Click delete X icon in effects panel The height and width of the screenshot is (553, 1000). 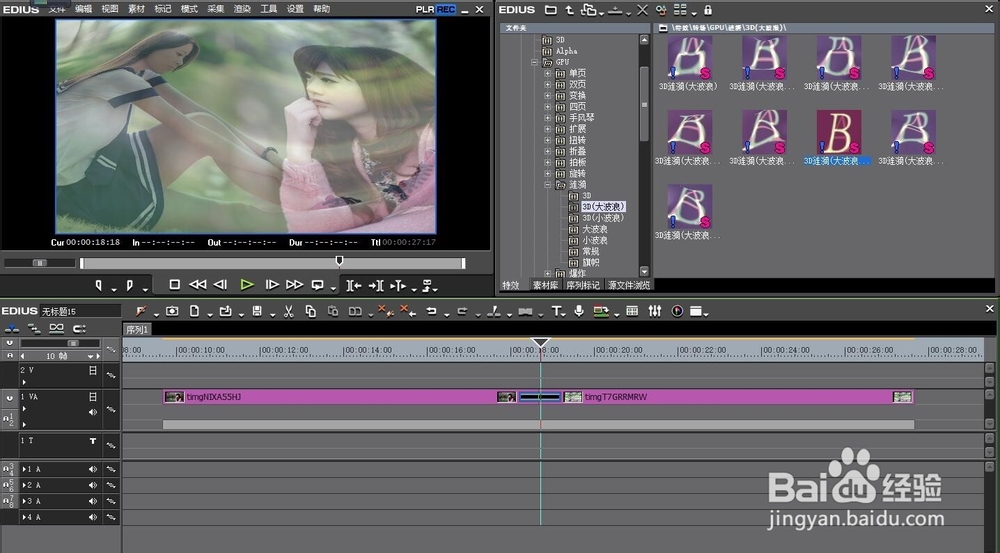click(x=642, y=10)
